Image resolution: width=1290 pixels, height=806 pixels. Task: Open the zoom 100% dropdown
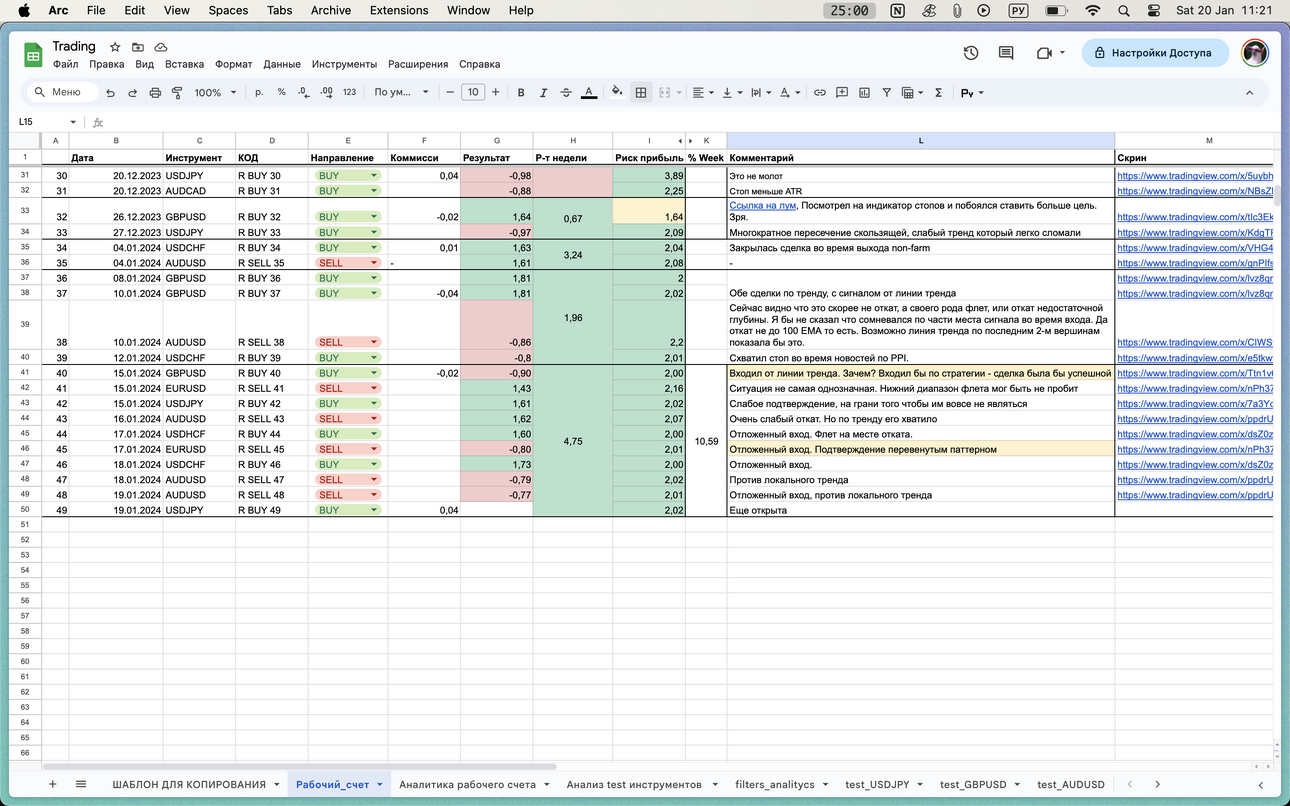(x=215, y=92)
